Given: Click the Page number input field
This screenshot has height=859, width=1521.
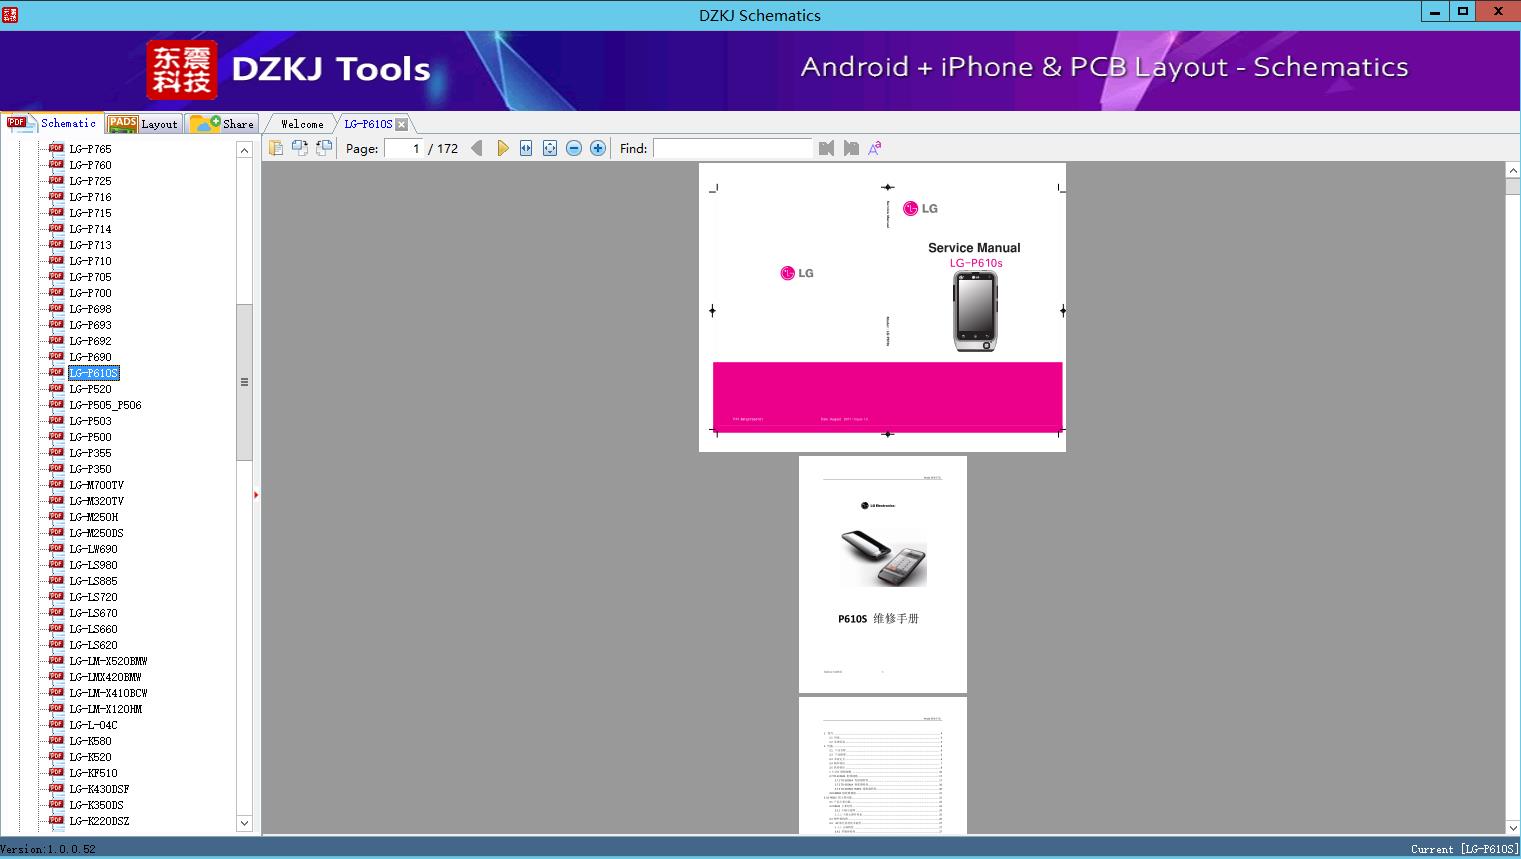Looking at the screenshot, I should (x=404, y=148).
